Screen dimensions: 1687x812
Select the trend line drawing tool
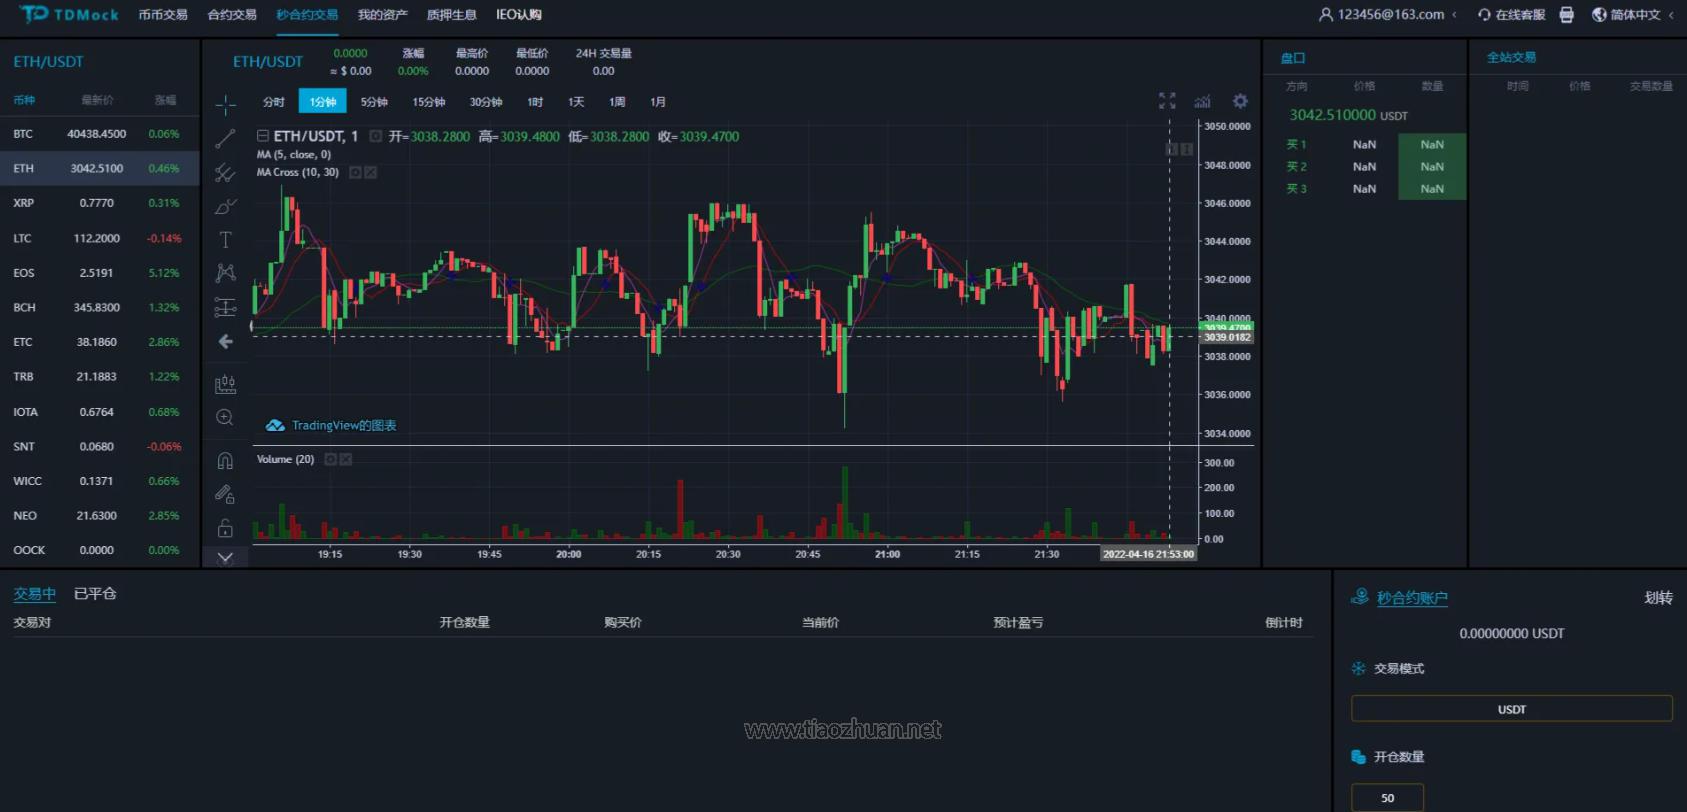[x=225, y=138]
